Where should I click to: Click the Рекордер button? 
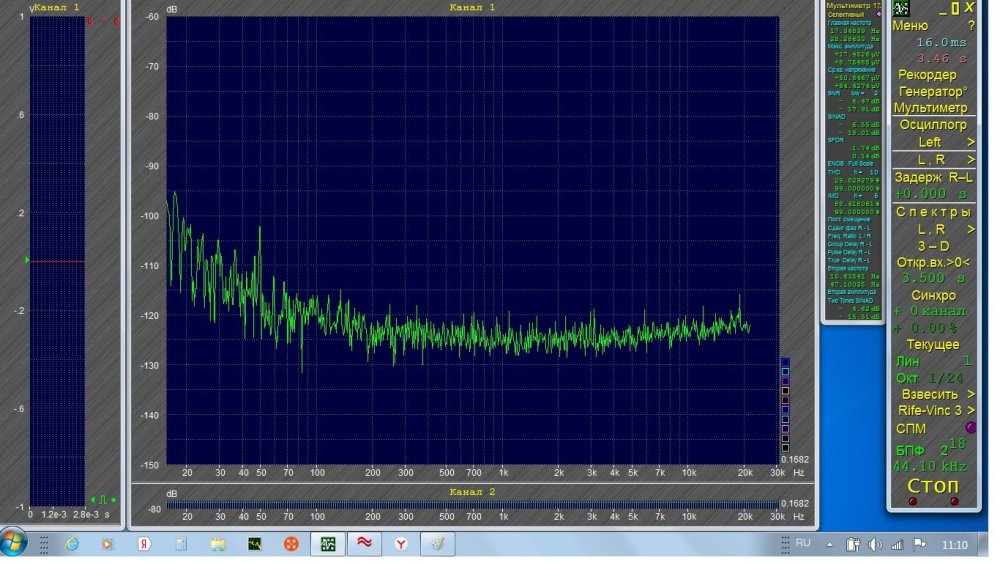point(927,75)
